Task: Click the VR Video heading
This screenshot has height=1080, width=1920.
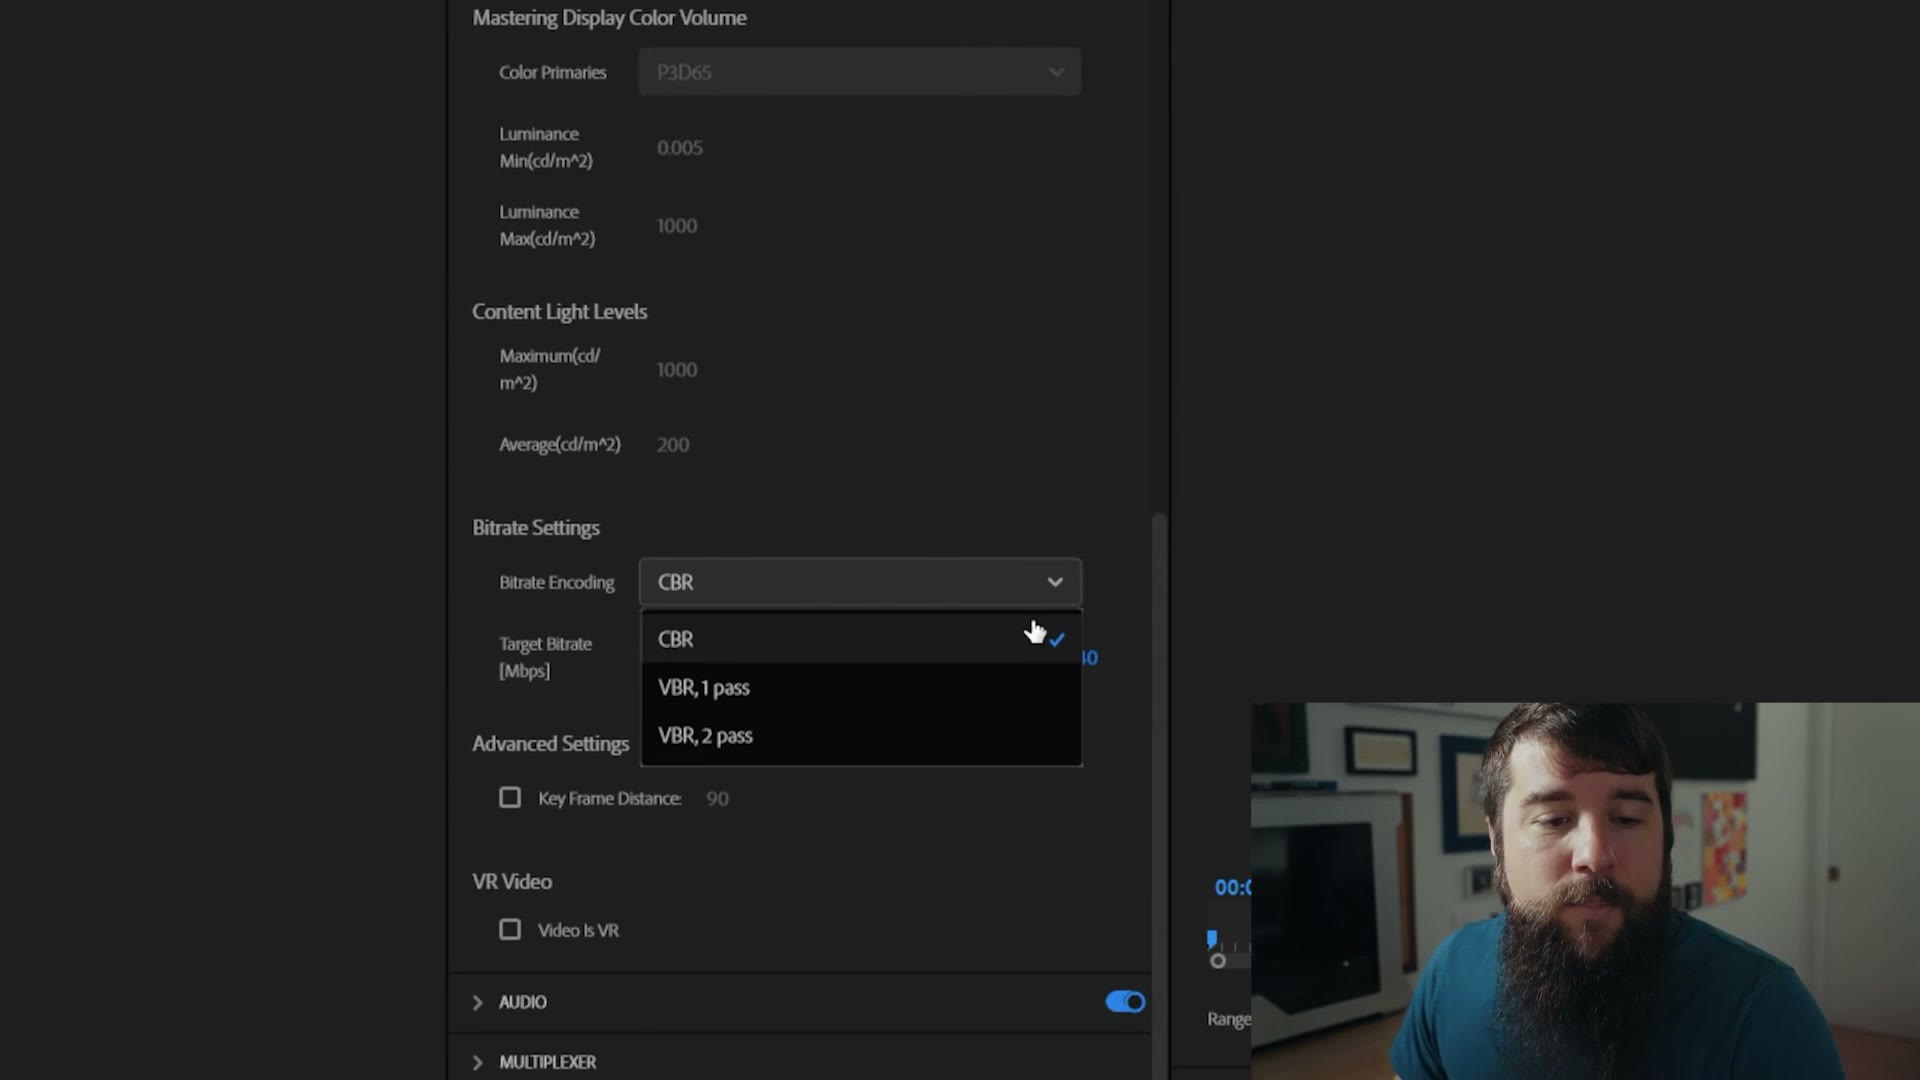Action: pyautogui.click(x=512, y=882)
